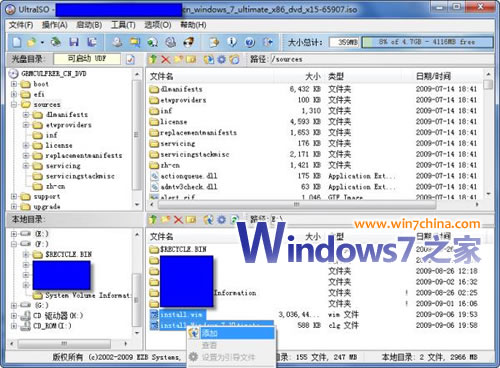Open the 文件(F) menu

tap(21, 25)
